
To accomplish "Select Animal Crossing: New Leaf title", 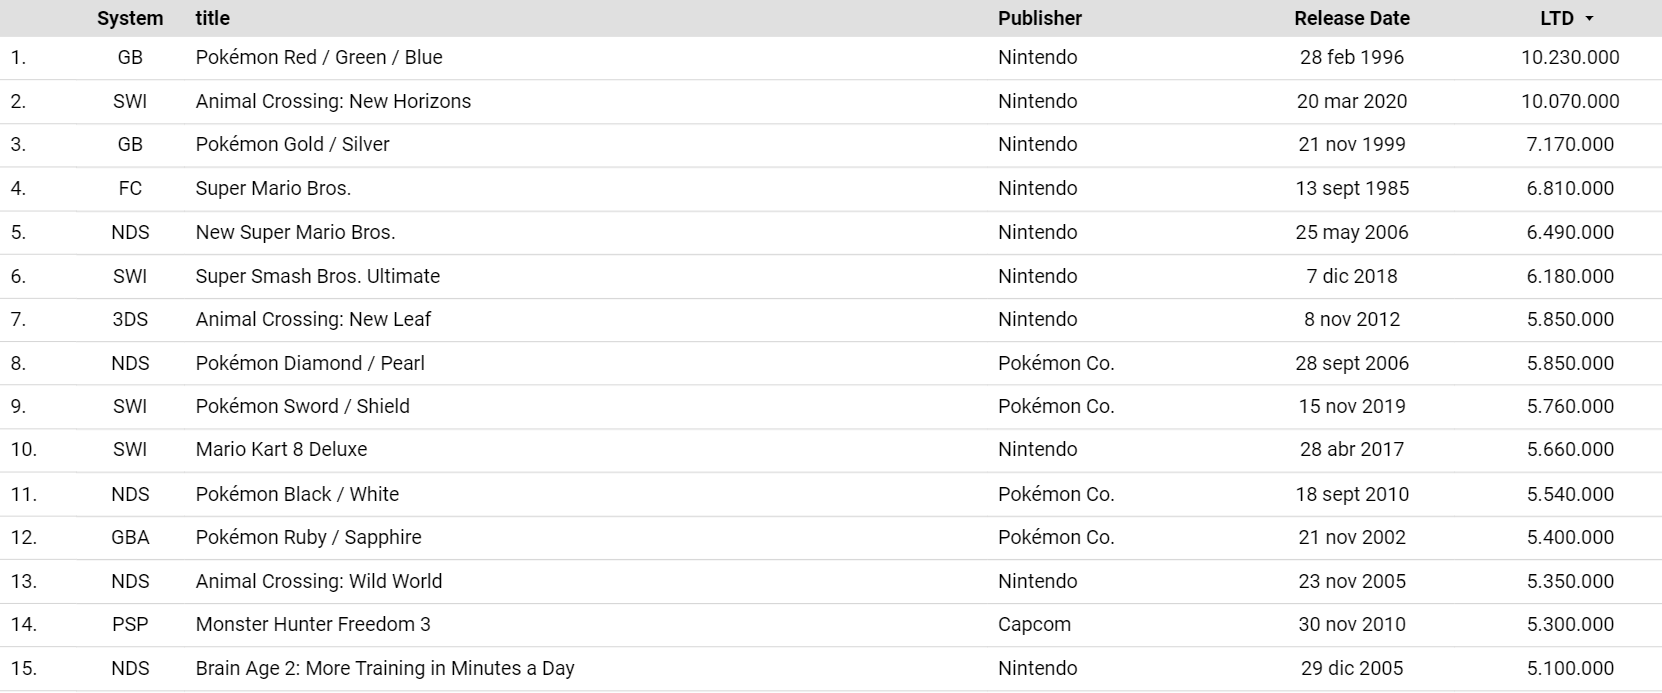I will 313,319.
